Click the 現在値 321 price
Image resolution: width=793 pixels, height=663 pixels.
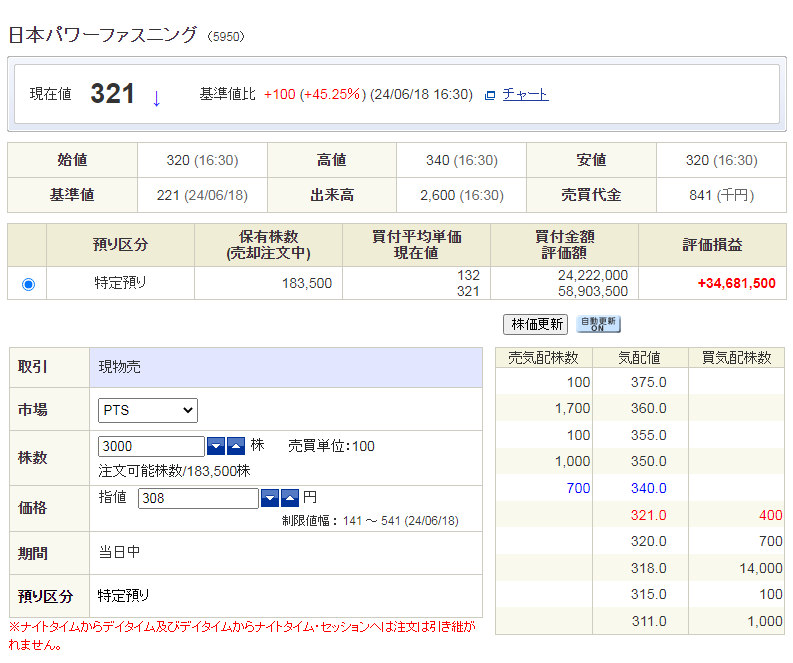coord(112,94)
